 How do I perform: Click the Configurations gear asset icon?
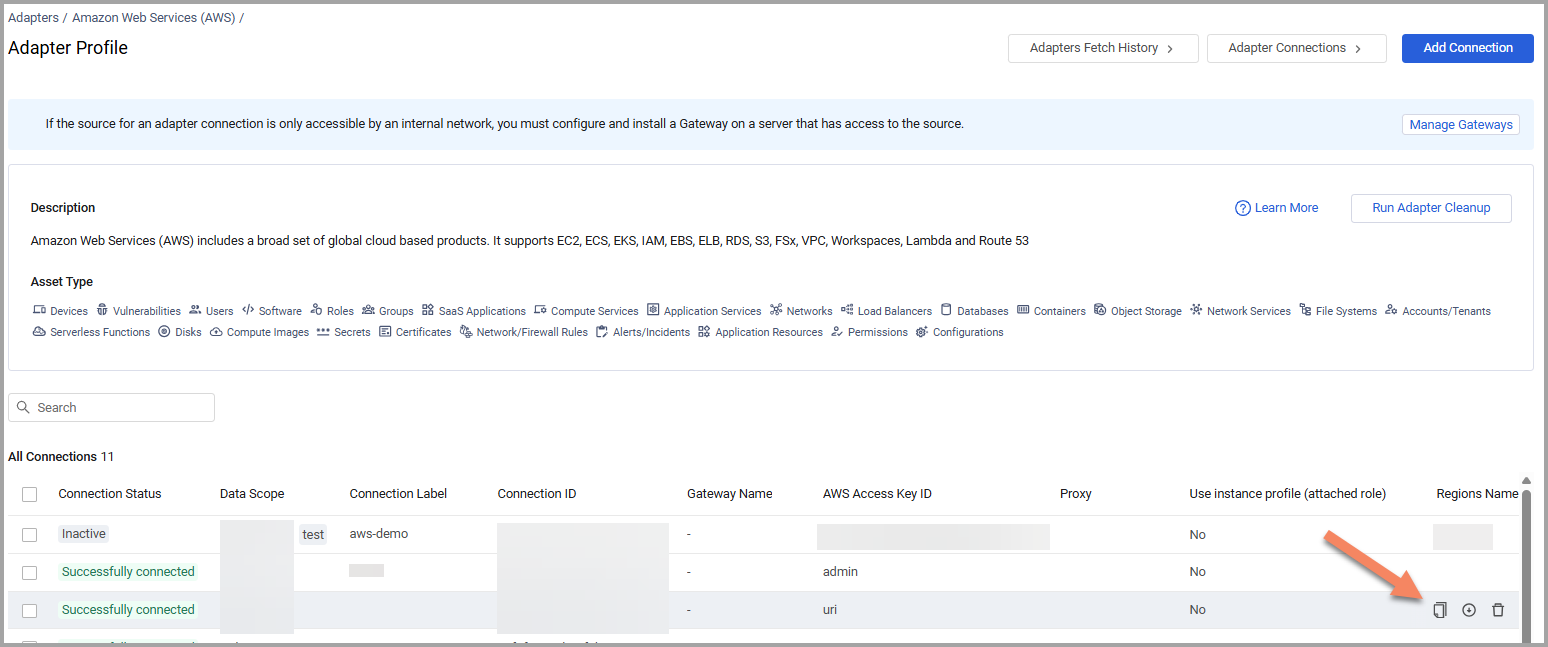point(922,331)
